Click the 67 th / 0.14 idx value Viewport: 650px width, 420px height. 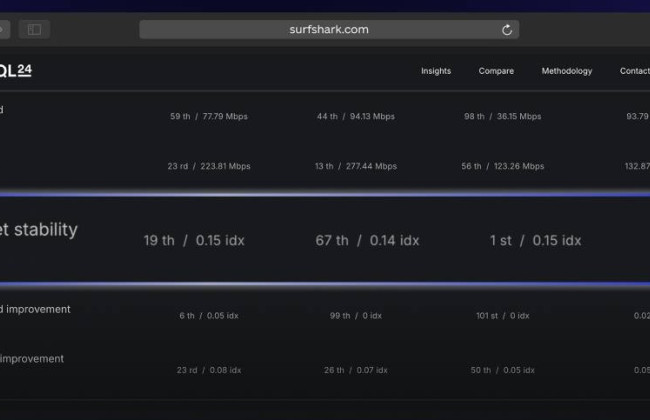point(367,240)
